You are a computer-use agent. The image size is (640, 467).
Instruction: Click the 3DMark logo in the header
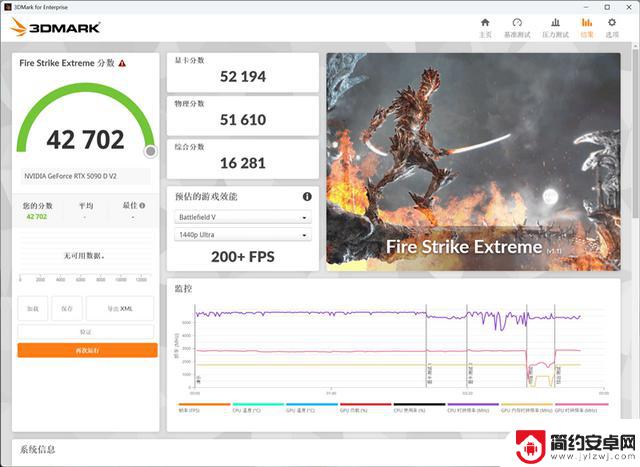coord(56,27)
